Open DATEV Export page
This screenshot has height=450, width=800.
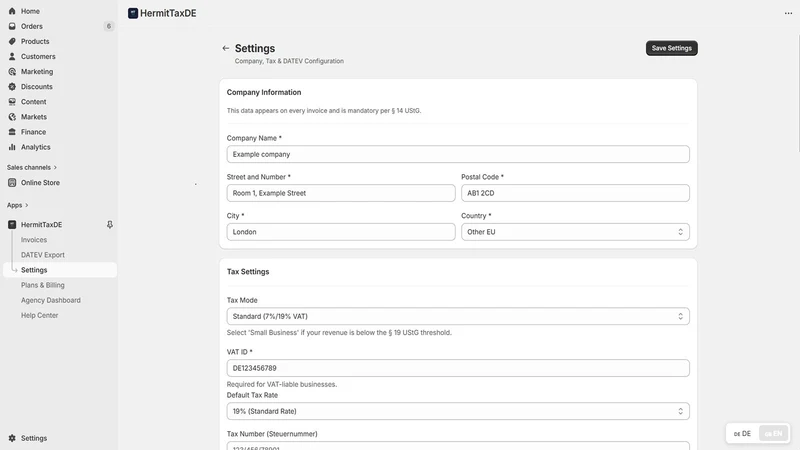pyautogui.click(x=43, y=255)
